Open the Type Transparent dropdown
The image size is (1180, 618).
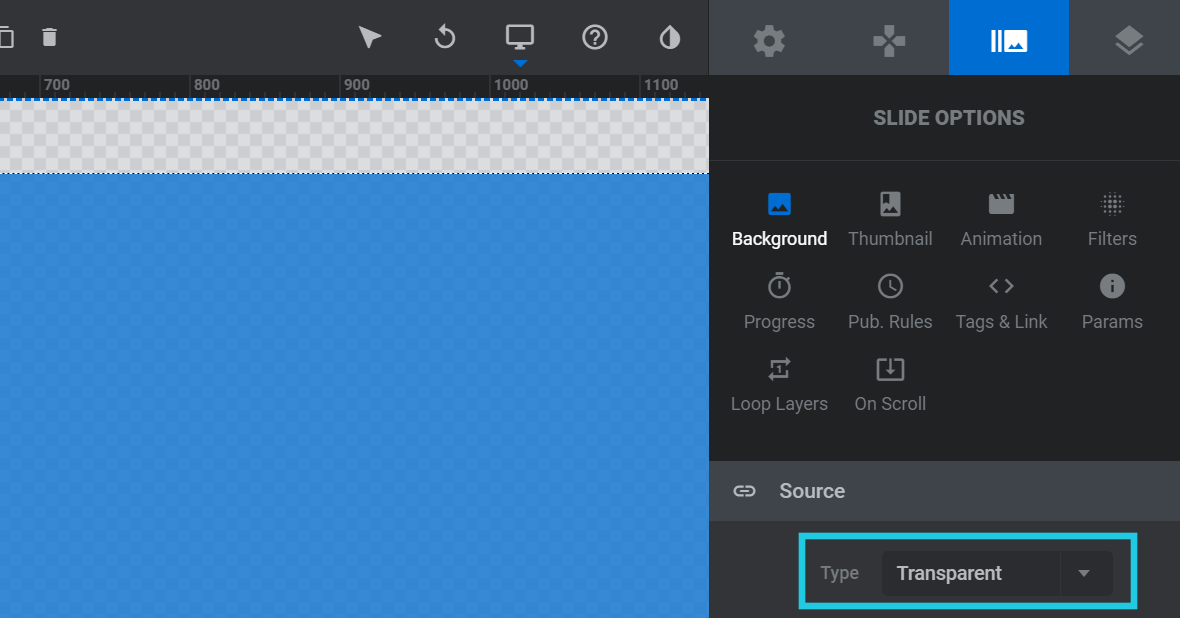point(996,574)
